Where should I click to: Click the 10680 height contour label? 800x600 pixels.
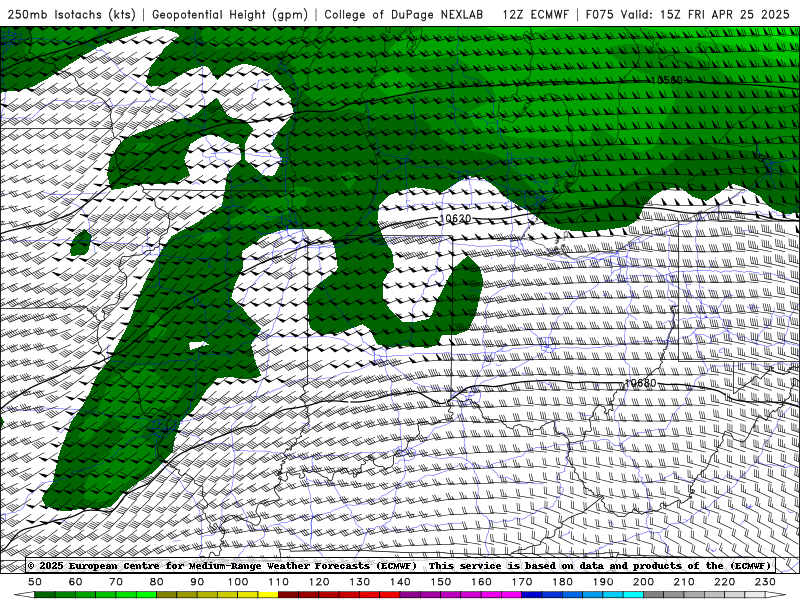tap(640, 383)
